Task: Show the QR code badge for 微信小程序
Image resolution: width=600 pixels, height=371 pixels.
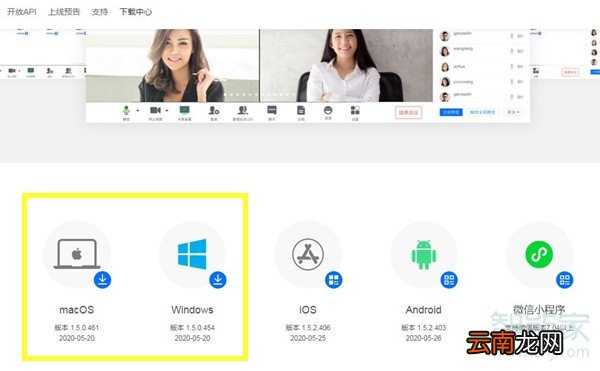Action: coord(565,280)
